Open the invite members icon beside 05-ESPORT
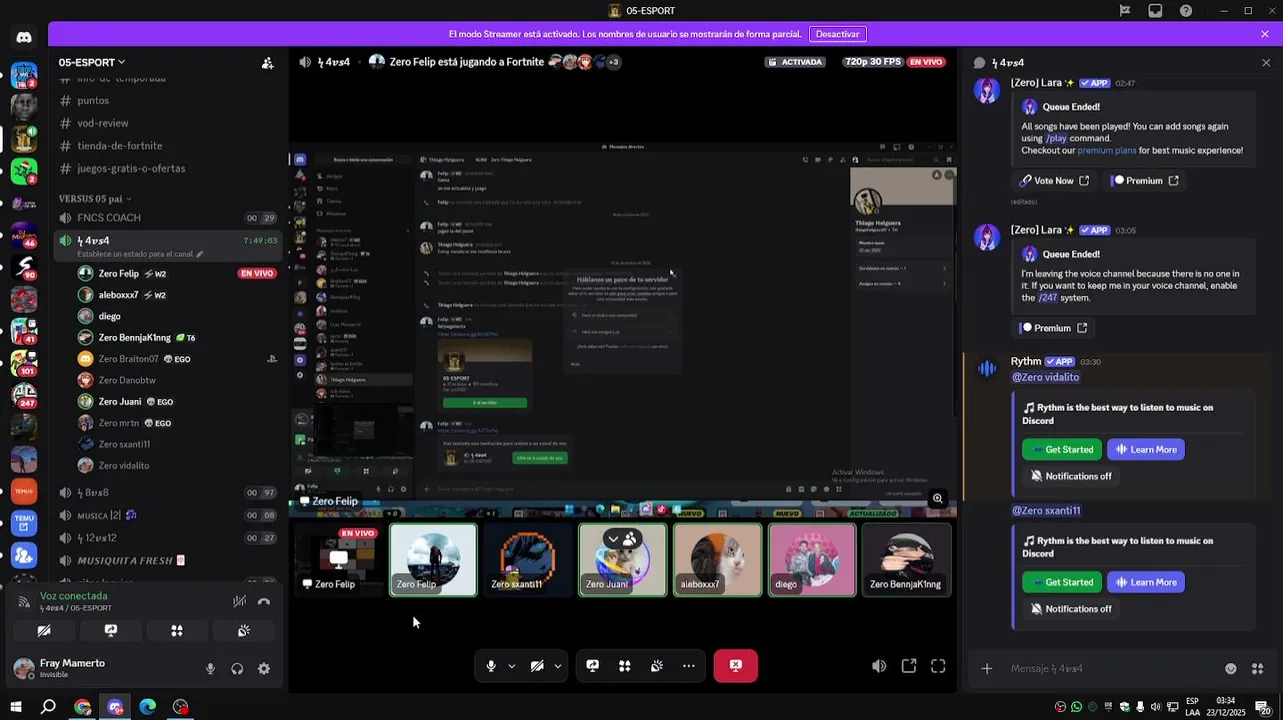Screen dimensions: 1283x720 pos(267,62)
